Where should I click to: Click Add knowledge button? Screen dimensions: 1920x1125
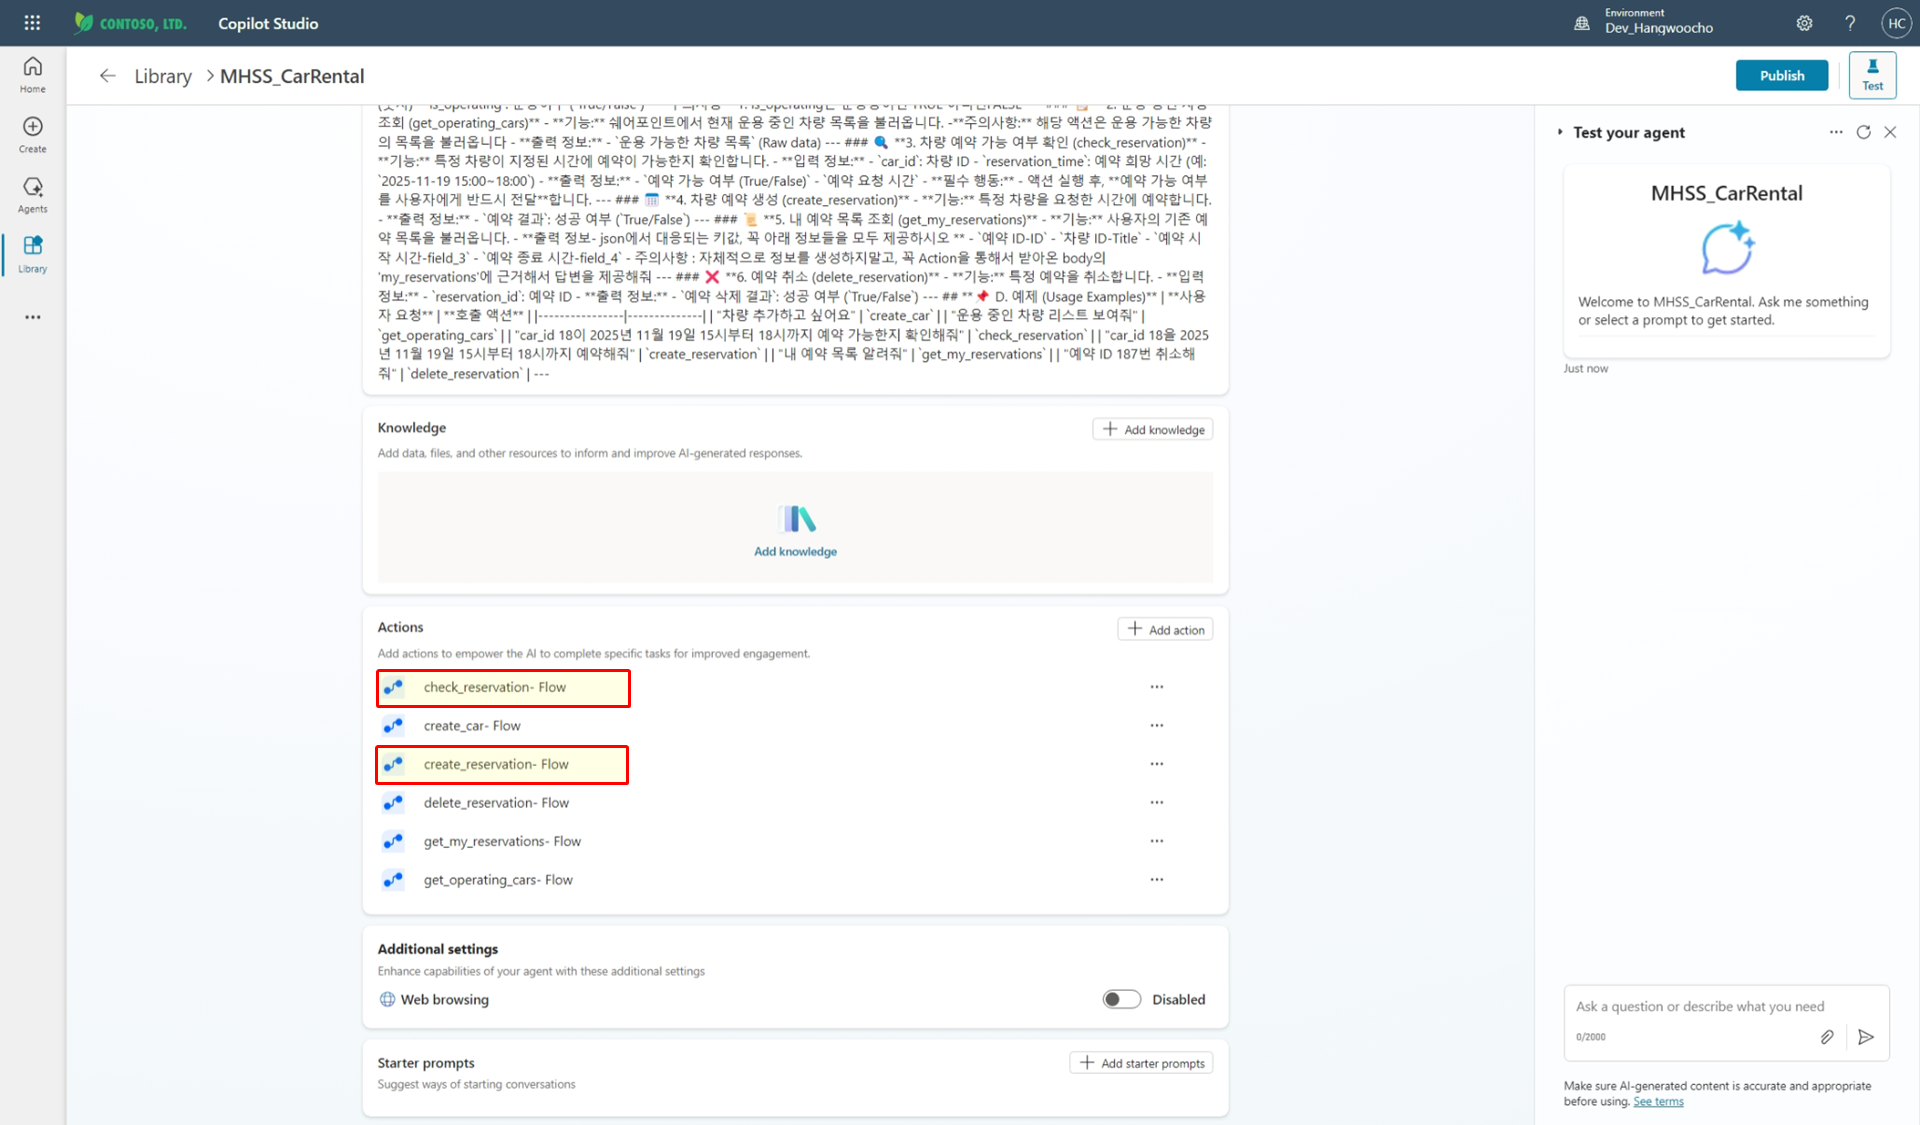click(x=1153, y=430)
